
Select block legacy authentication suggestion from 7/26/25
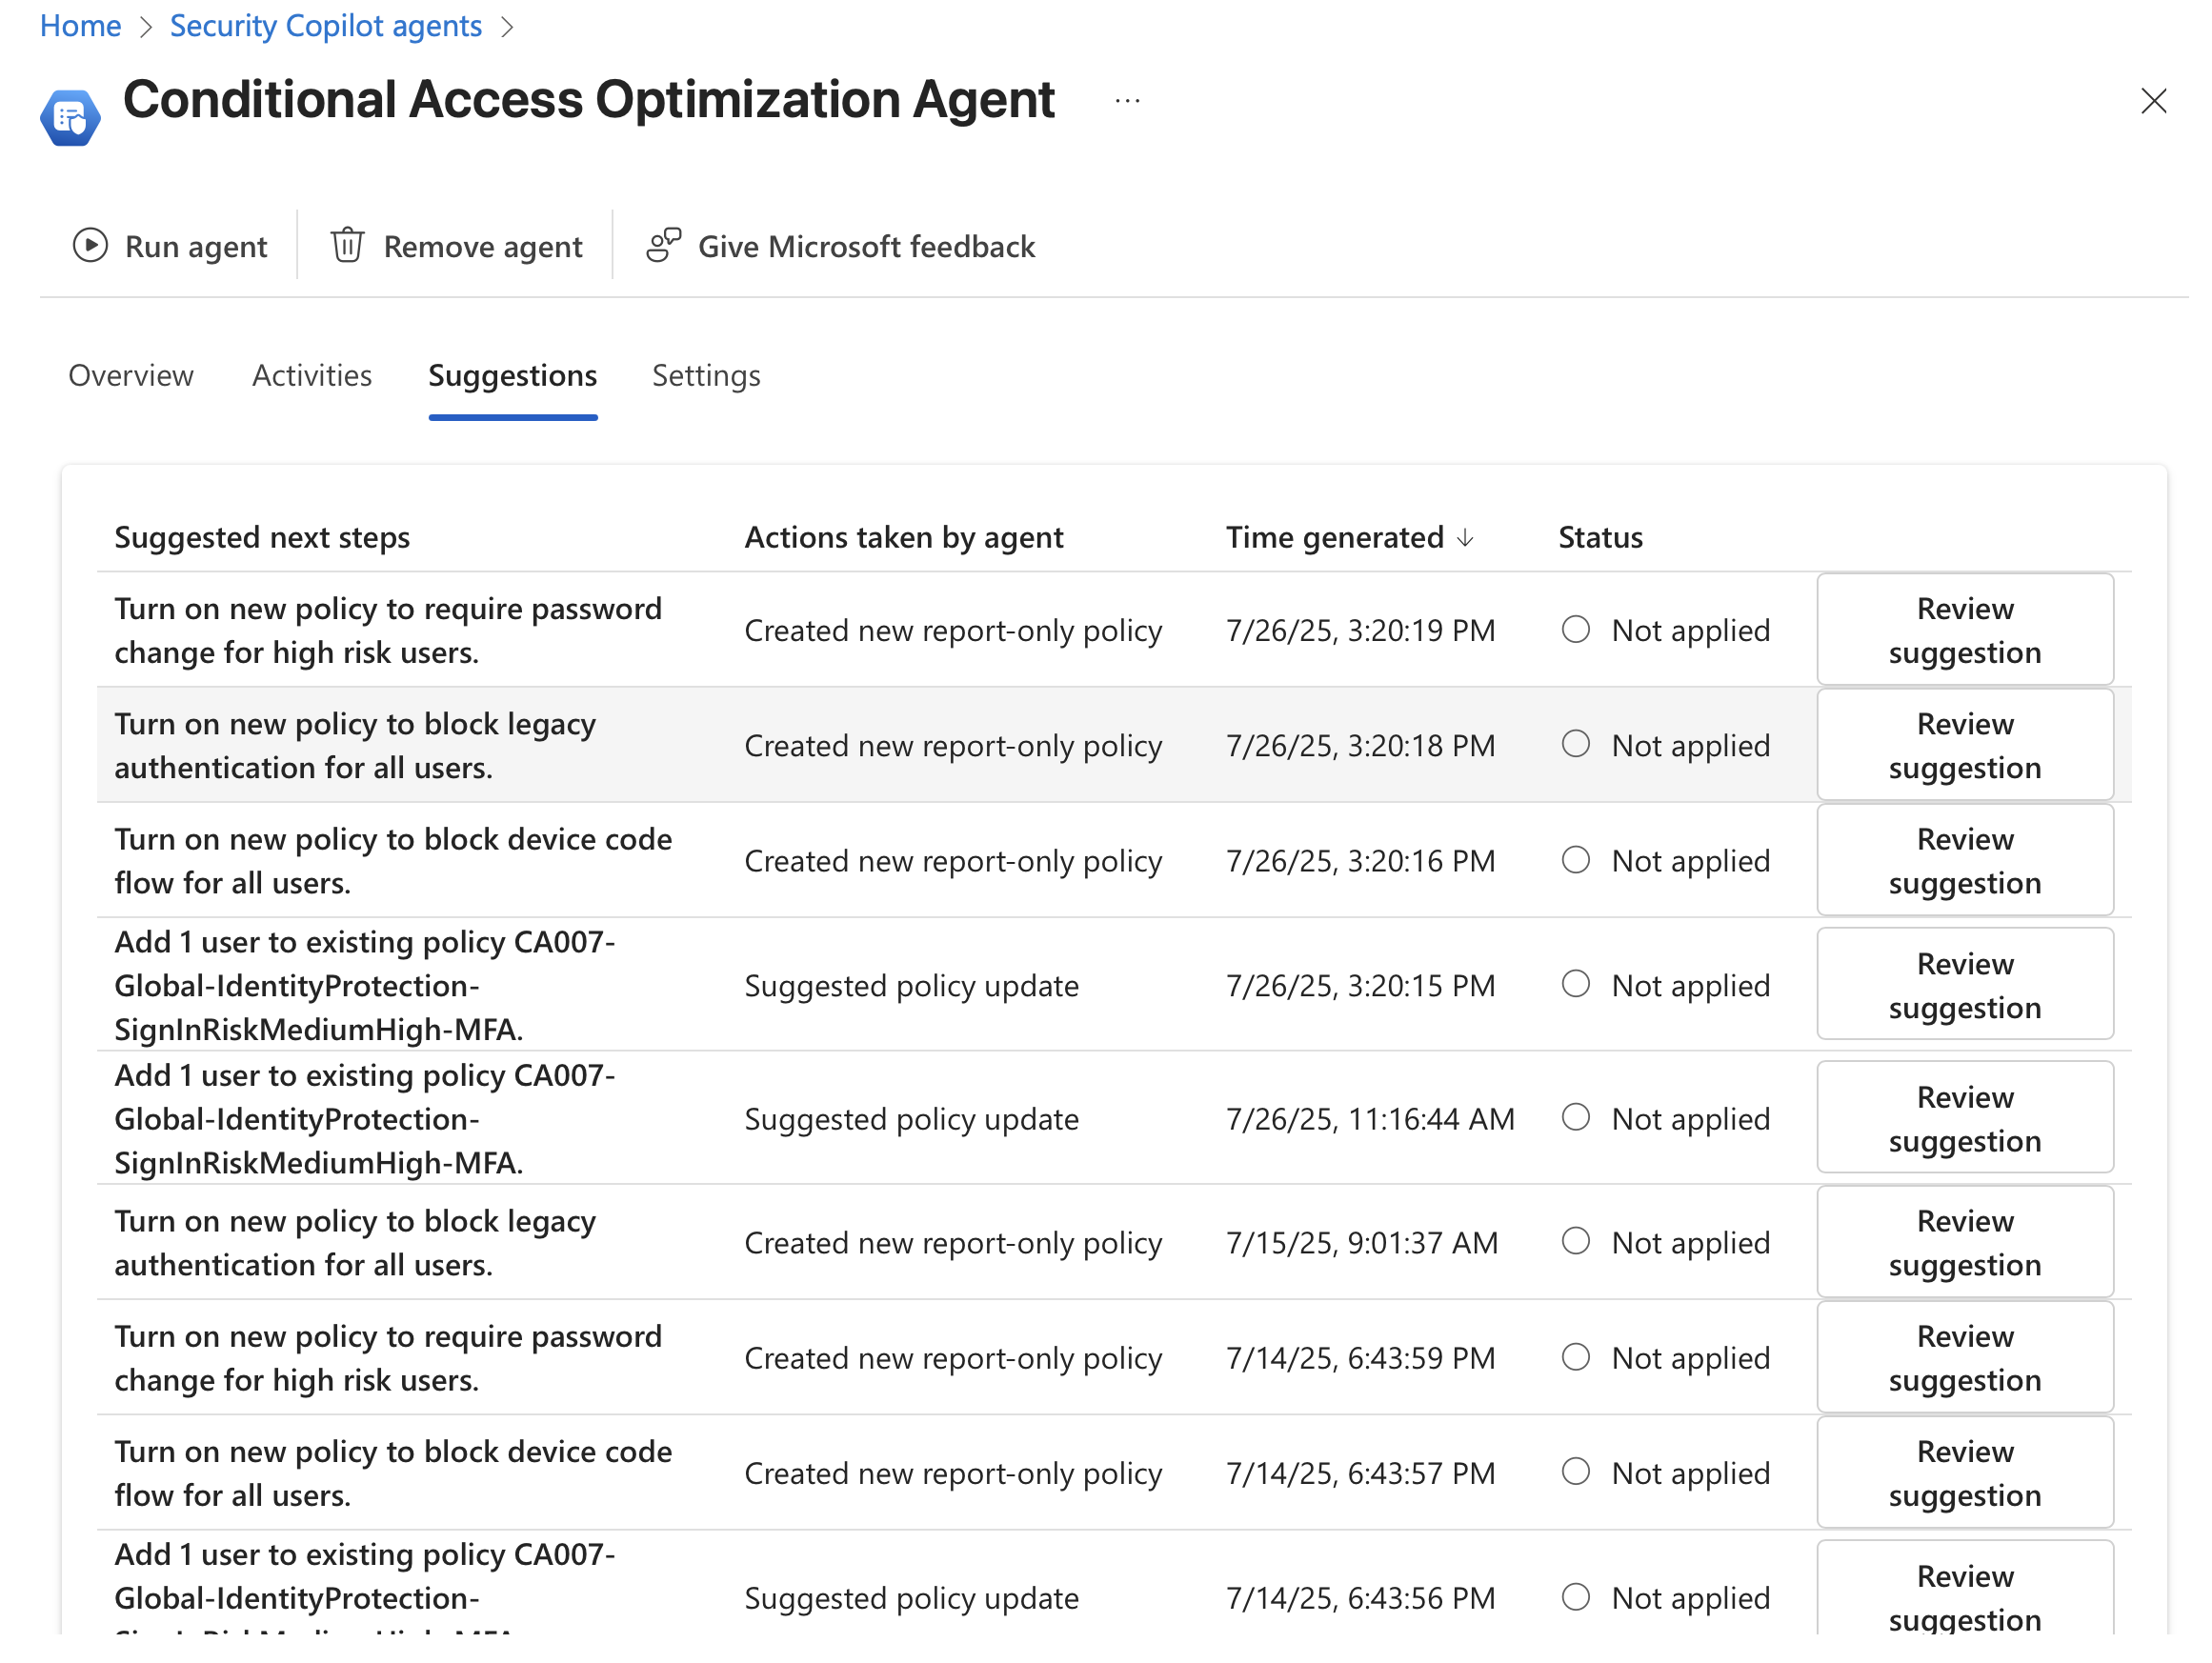click(x=355, y=746)
